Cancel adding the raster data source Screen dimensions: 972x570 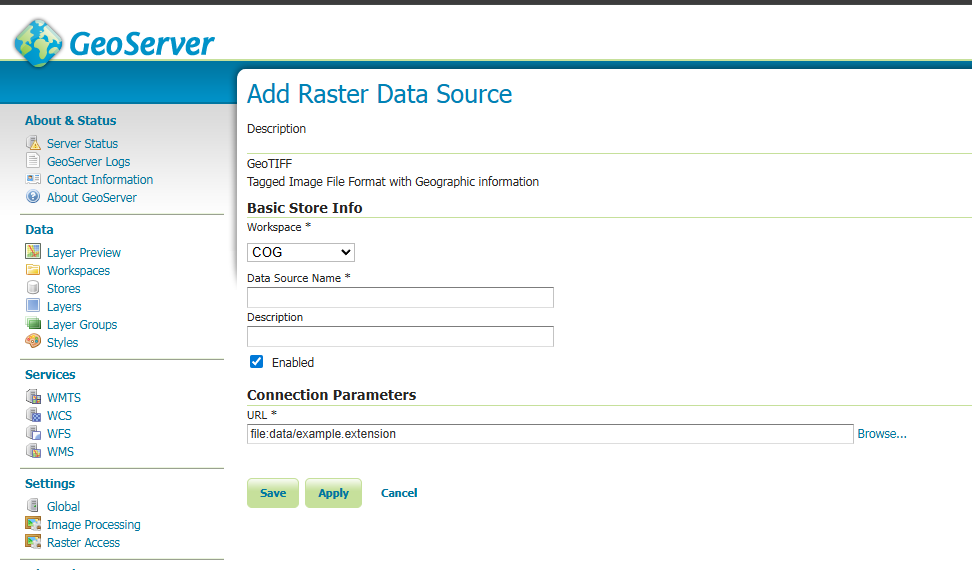coord(399,493)
